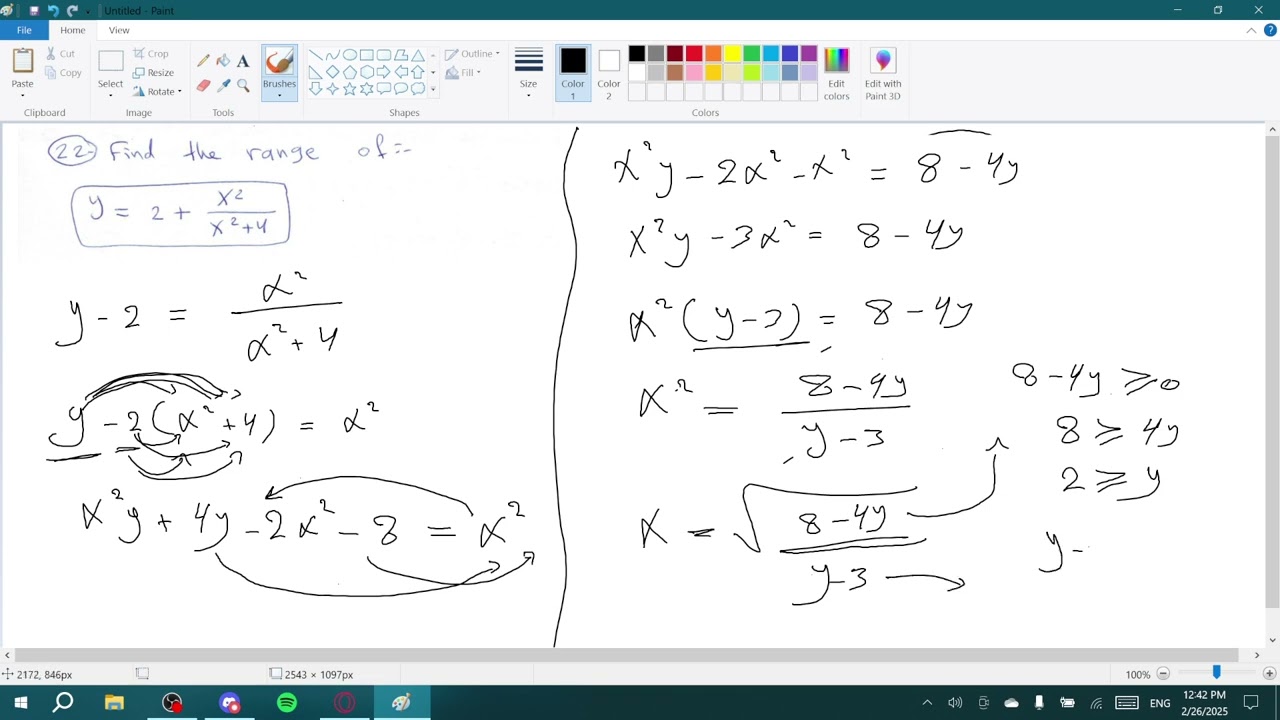Open Spotify from the taskbar

[287, 703]
